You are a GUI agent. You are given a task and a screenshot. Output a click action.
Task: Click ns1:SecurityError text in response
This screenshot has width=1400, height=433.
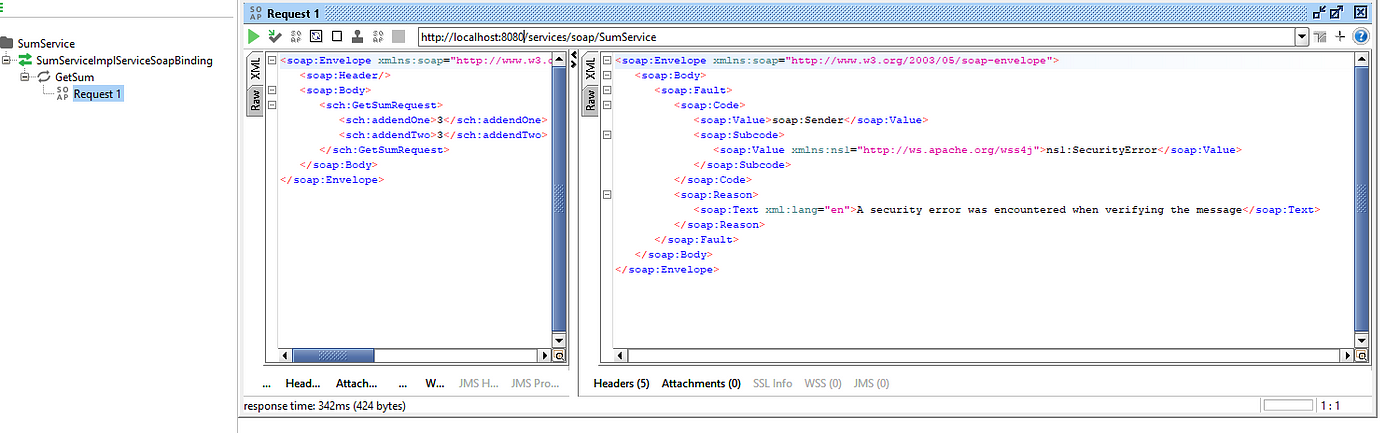click(1101, 150)
